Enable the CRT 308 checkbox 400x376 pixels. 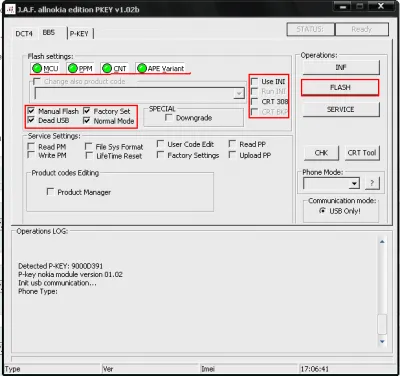pyautogui.click(x=255, y=101)
